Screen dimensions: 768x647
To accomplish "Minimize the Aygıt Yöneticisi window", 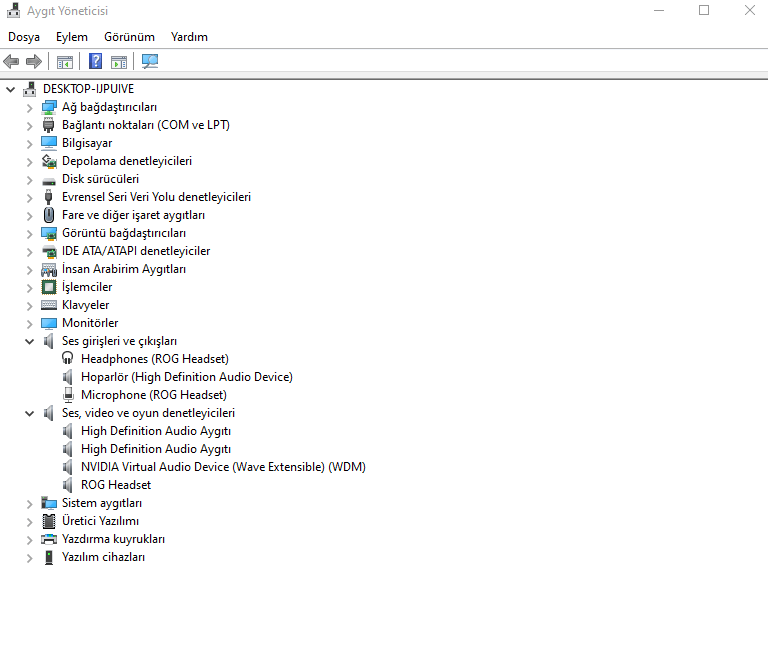I will point(659,10).
